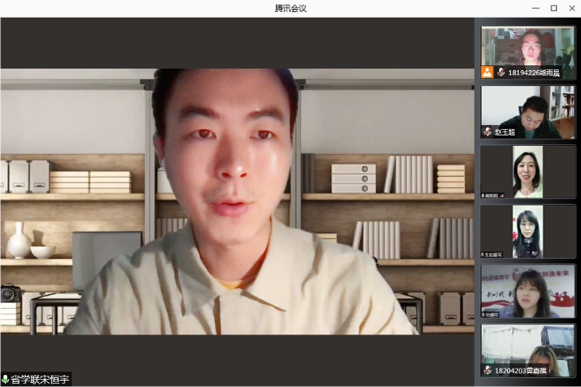
Task: Click muted microphone icon beside 18204203 name
Action: [488, 370]
